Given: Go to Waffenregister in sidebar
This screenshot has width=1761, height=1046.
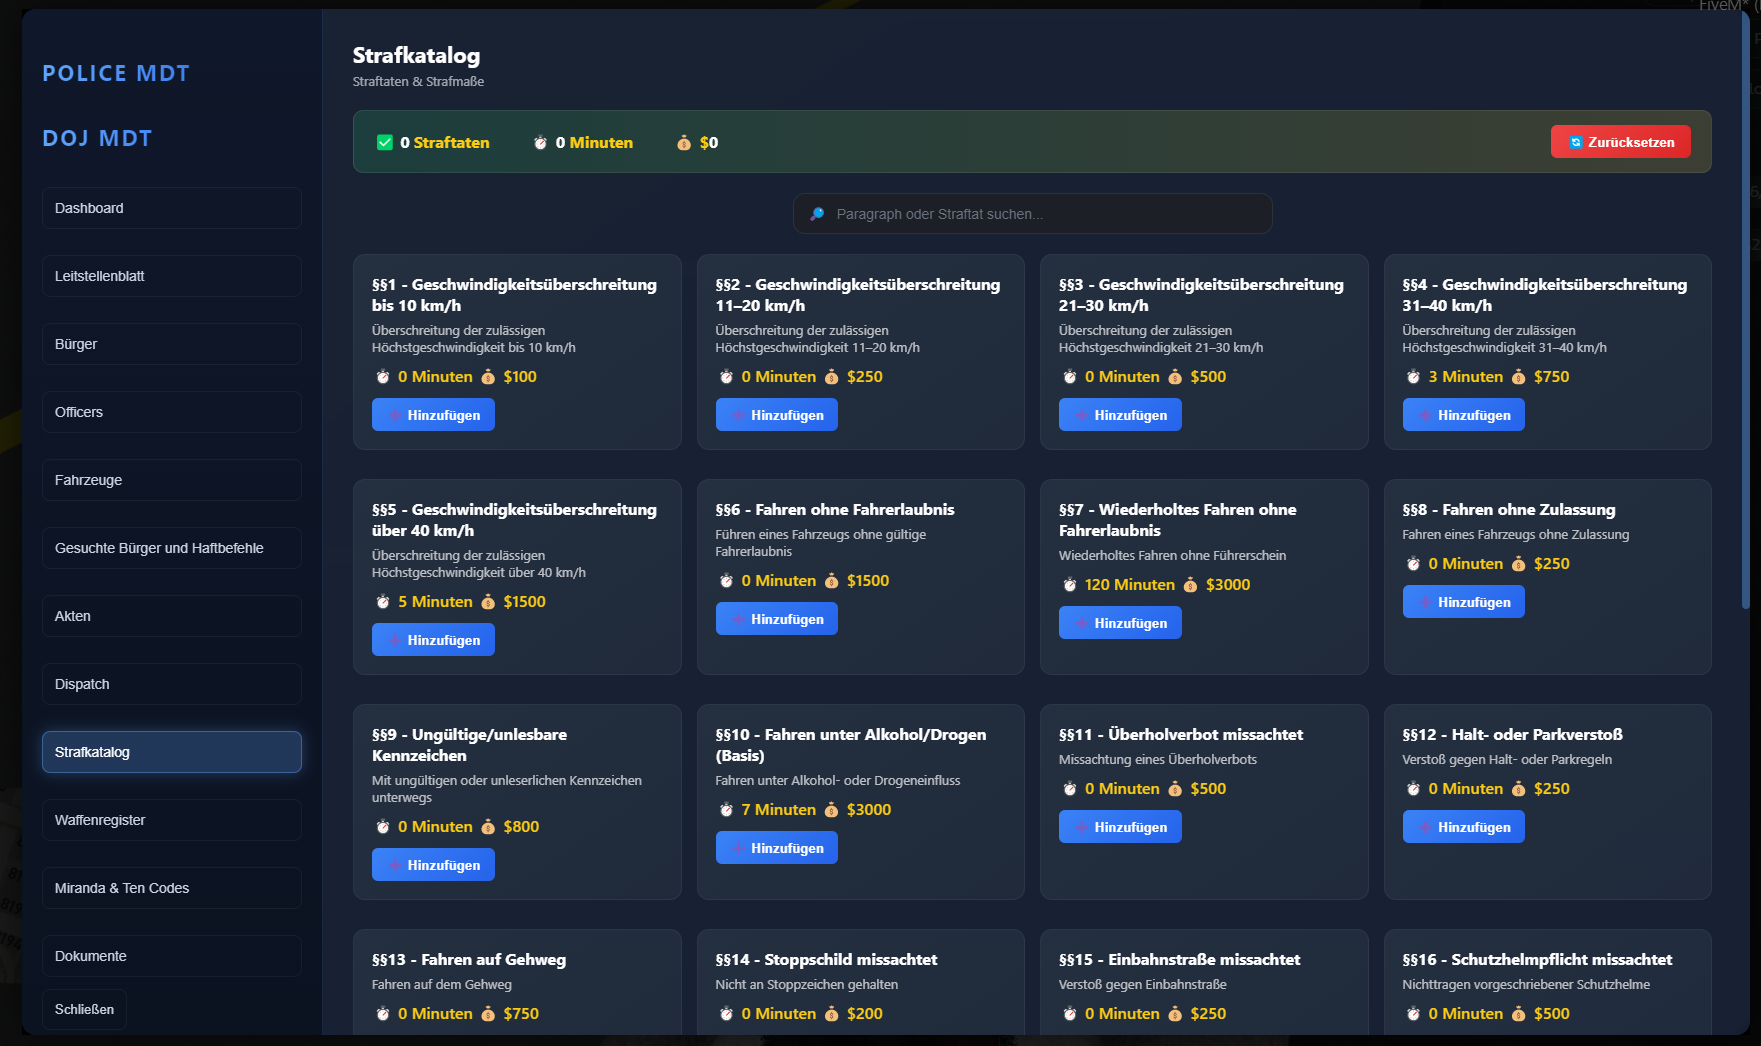Looking at the screenshot, I should point(171,820).
